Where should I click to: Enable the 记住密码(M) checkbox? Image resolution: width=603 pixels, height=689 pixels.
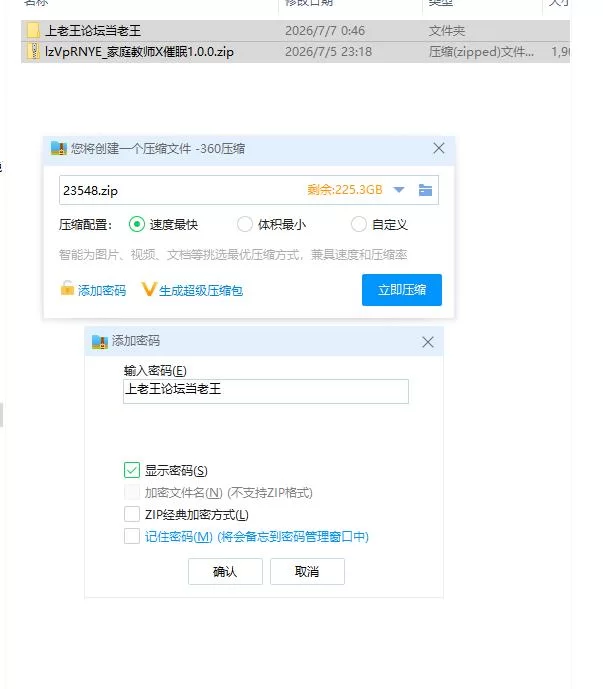point(132,536)
